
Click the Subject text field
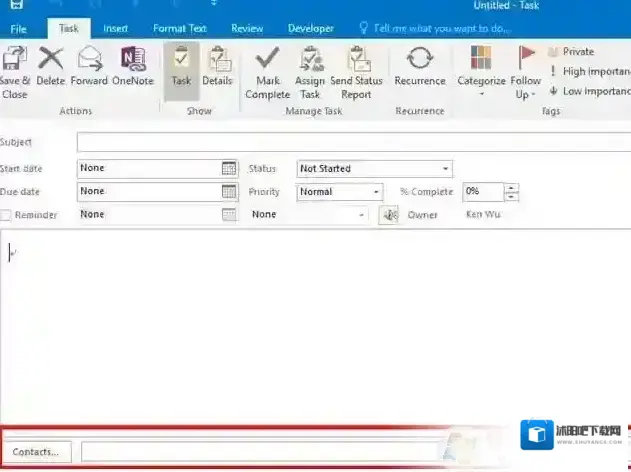[350, 142]
